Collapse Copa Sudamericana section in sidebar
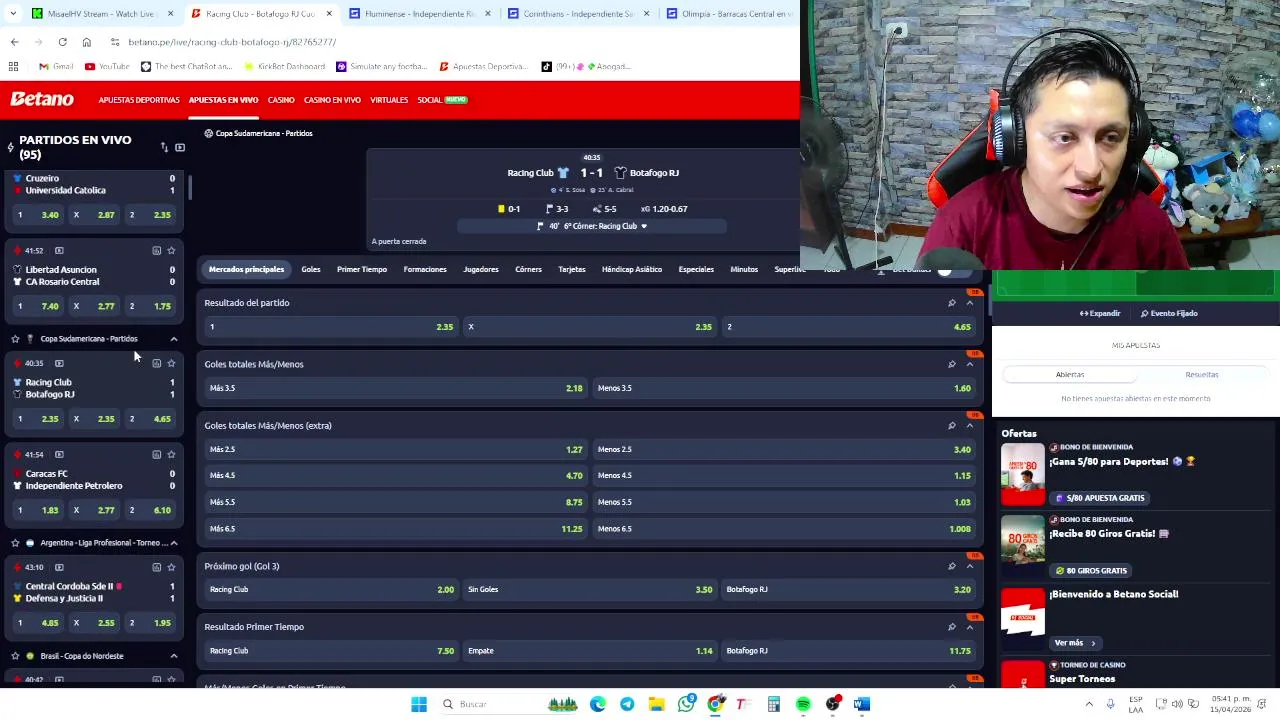The height and width of the screenshot is (720, 1280). click(174, 339)
